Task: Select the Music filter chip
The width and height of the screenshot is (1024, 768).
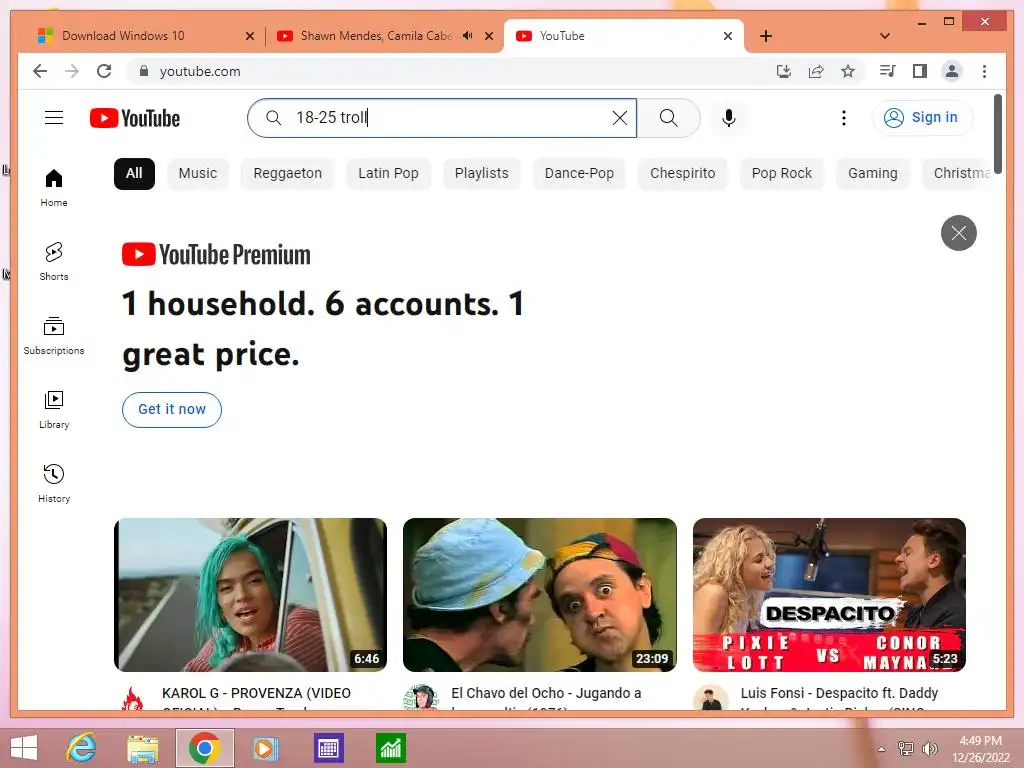Action: pos(198,174)
